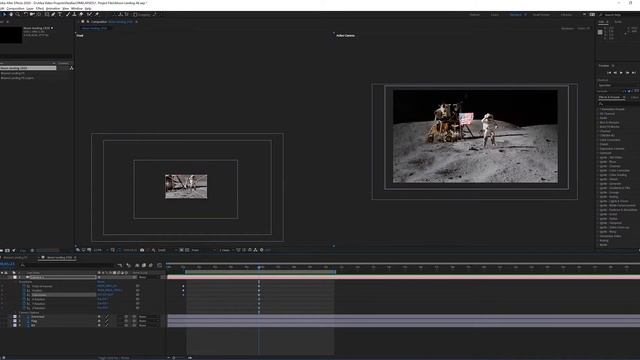Open the Window menu

point(77,8)
